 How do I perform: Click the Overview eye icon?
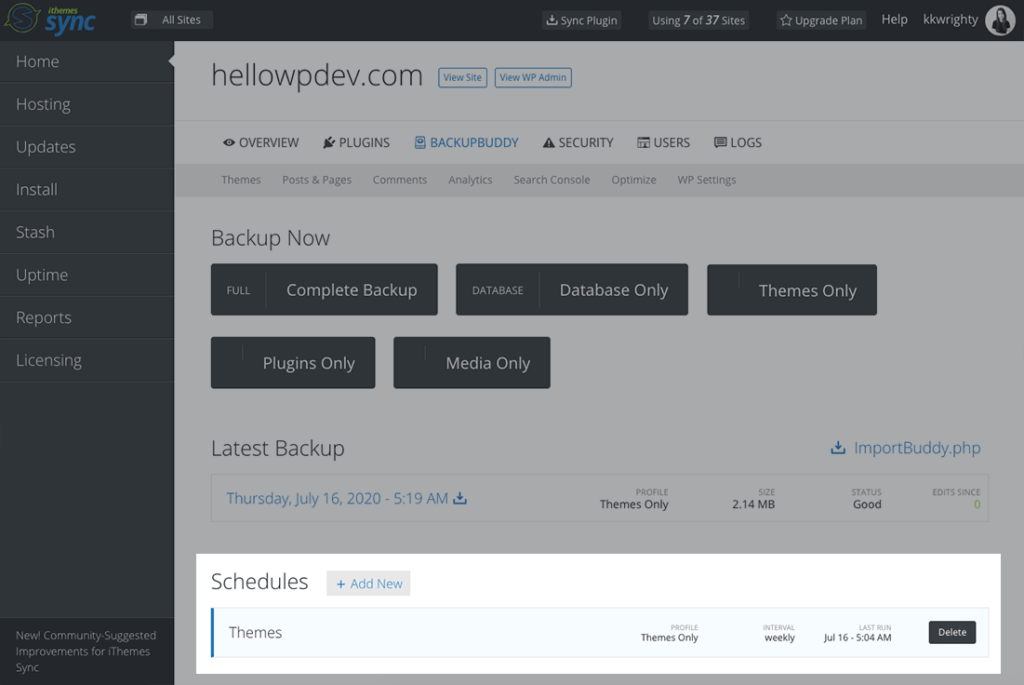[x=229, y=142]
